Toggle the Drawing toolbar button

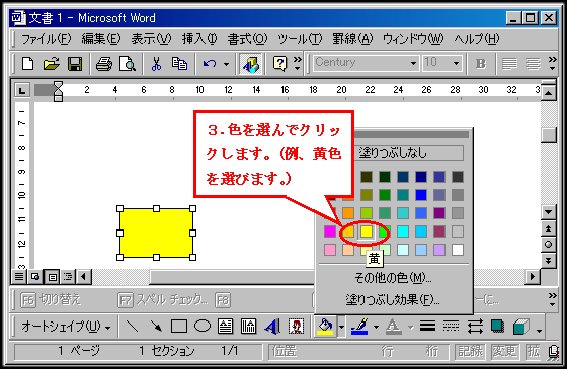point(251,64)
